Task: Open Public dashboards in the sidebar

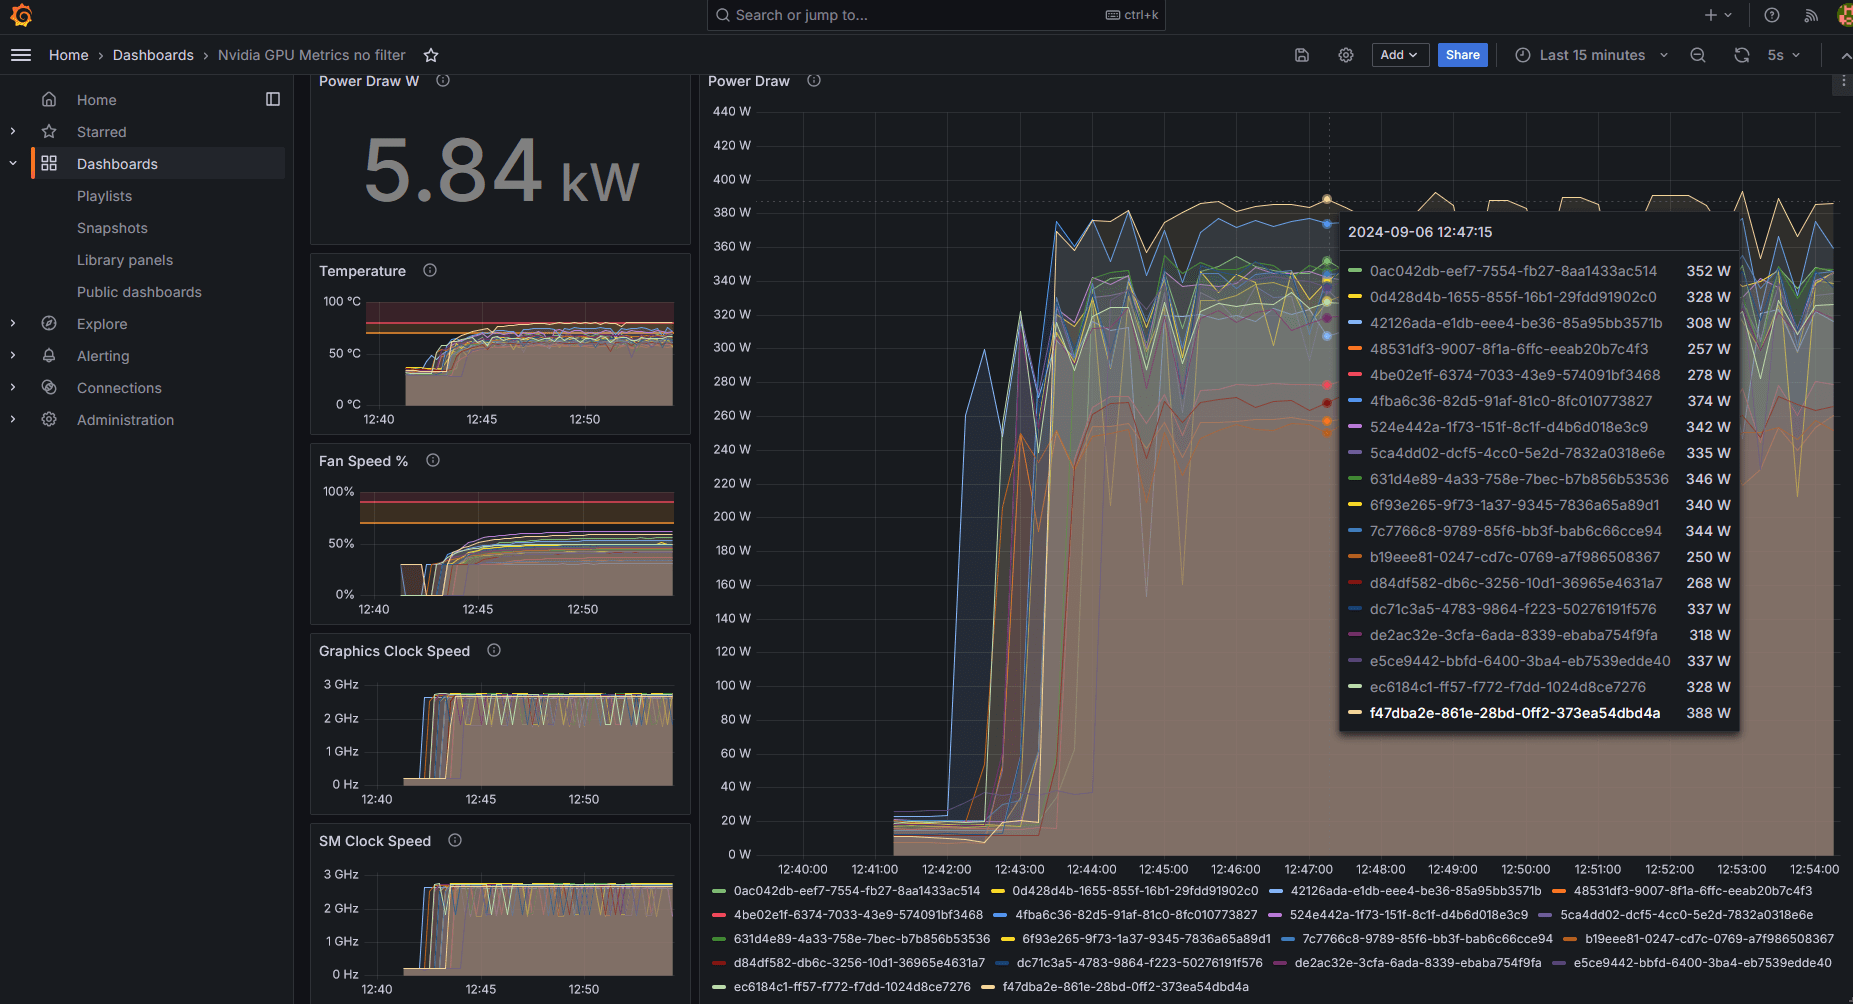Action: pyautogui.click(x=139, y=292)
